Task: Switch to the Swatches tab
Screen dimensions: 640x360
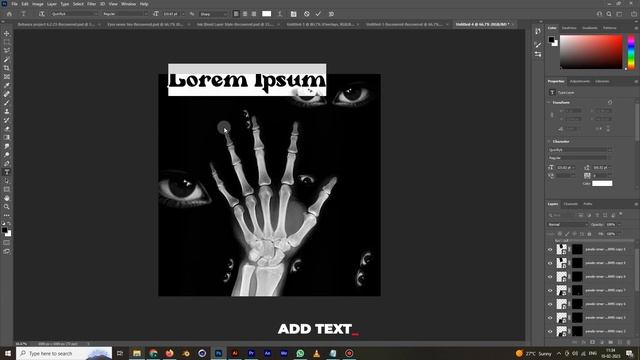Action: tap(569, 28)
